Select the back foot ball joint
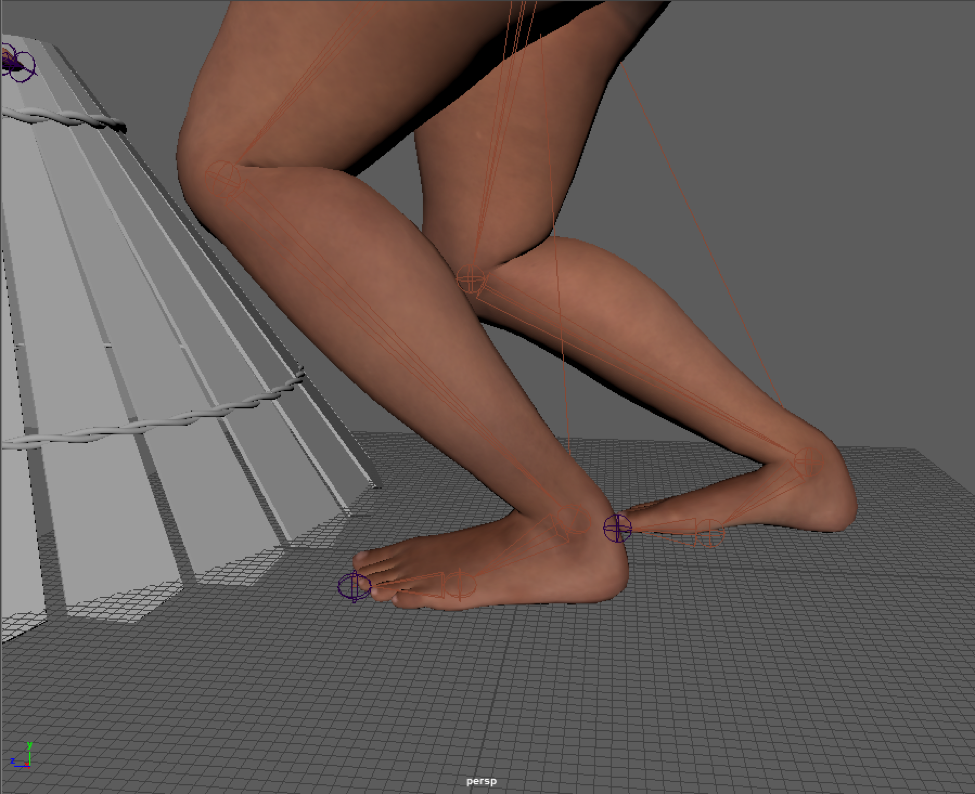The height and width of the screenshot is (794, 975). (709, 533)
